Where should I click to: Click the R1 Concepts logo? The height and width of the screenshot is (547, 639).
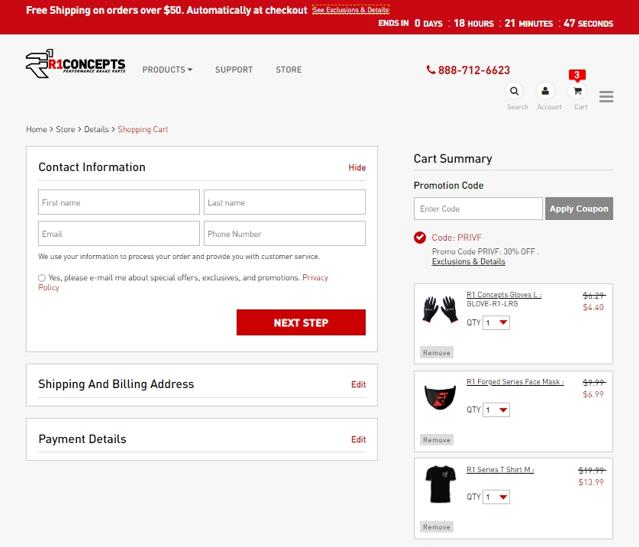coord(75,64)
